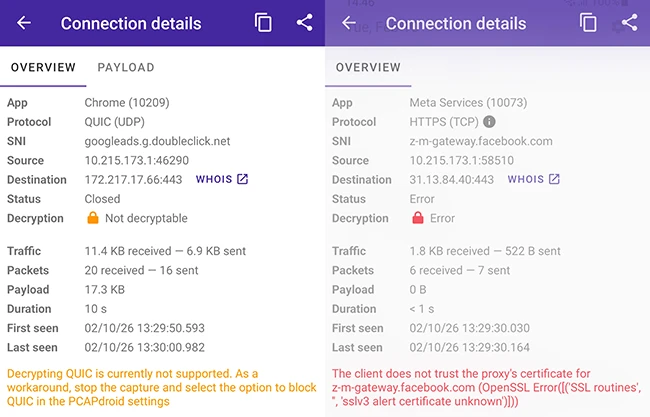Select the left OVERVIEW tab

click(x=43, y=67)
